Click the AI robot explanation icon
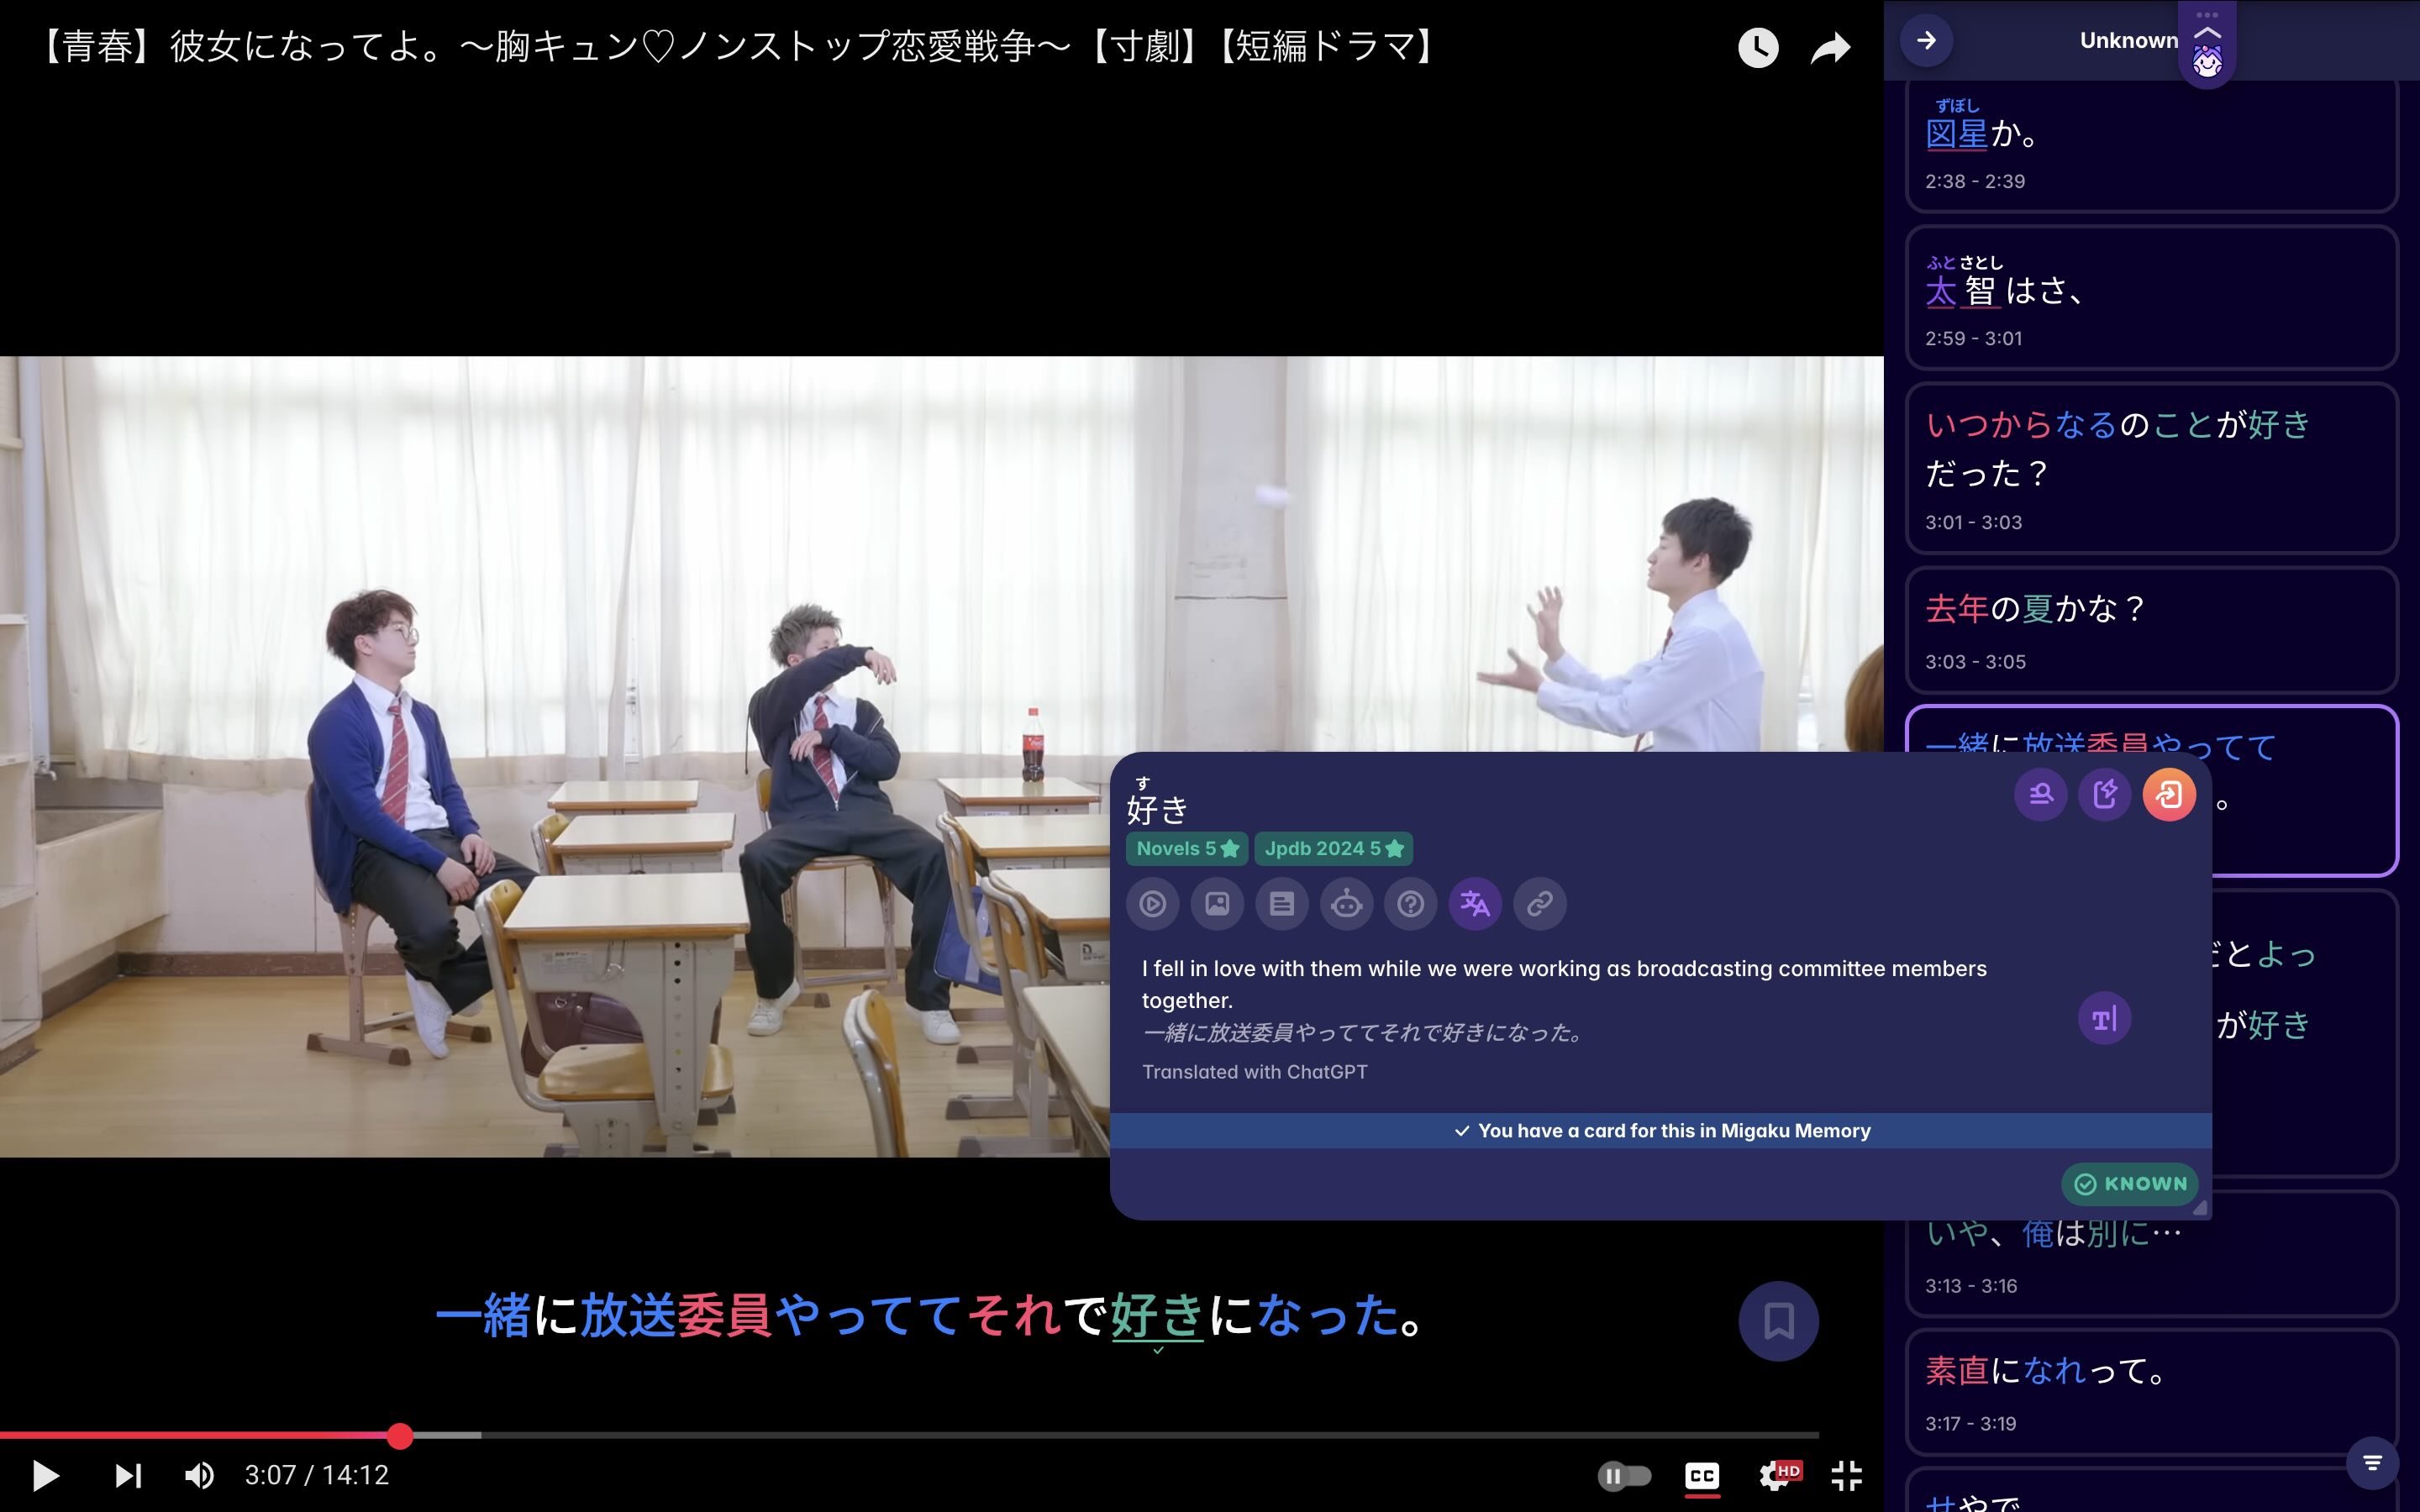Viewport: 2420px width, 1512px height. point(1346,904)
